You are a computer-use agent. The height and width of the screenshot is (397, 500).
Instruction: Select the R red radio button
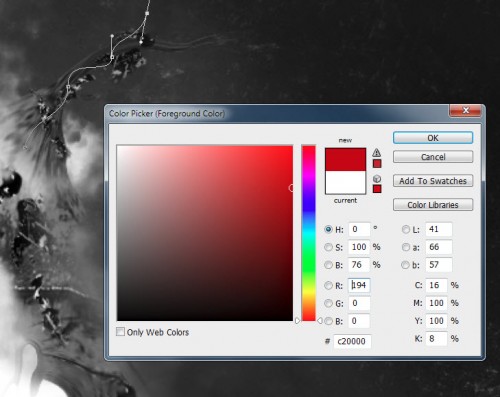328,285
